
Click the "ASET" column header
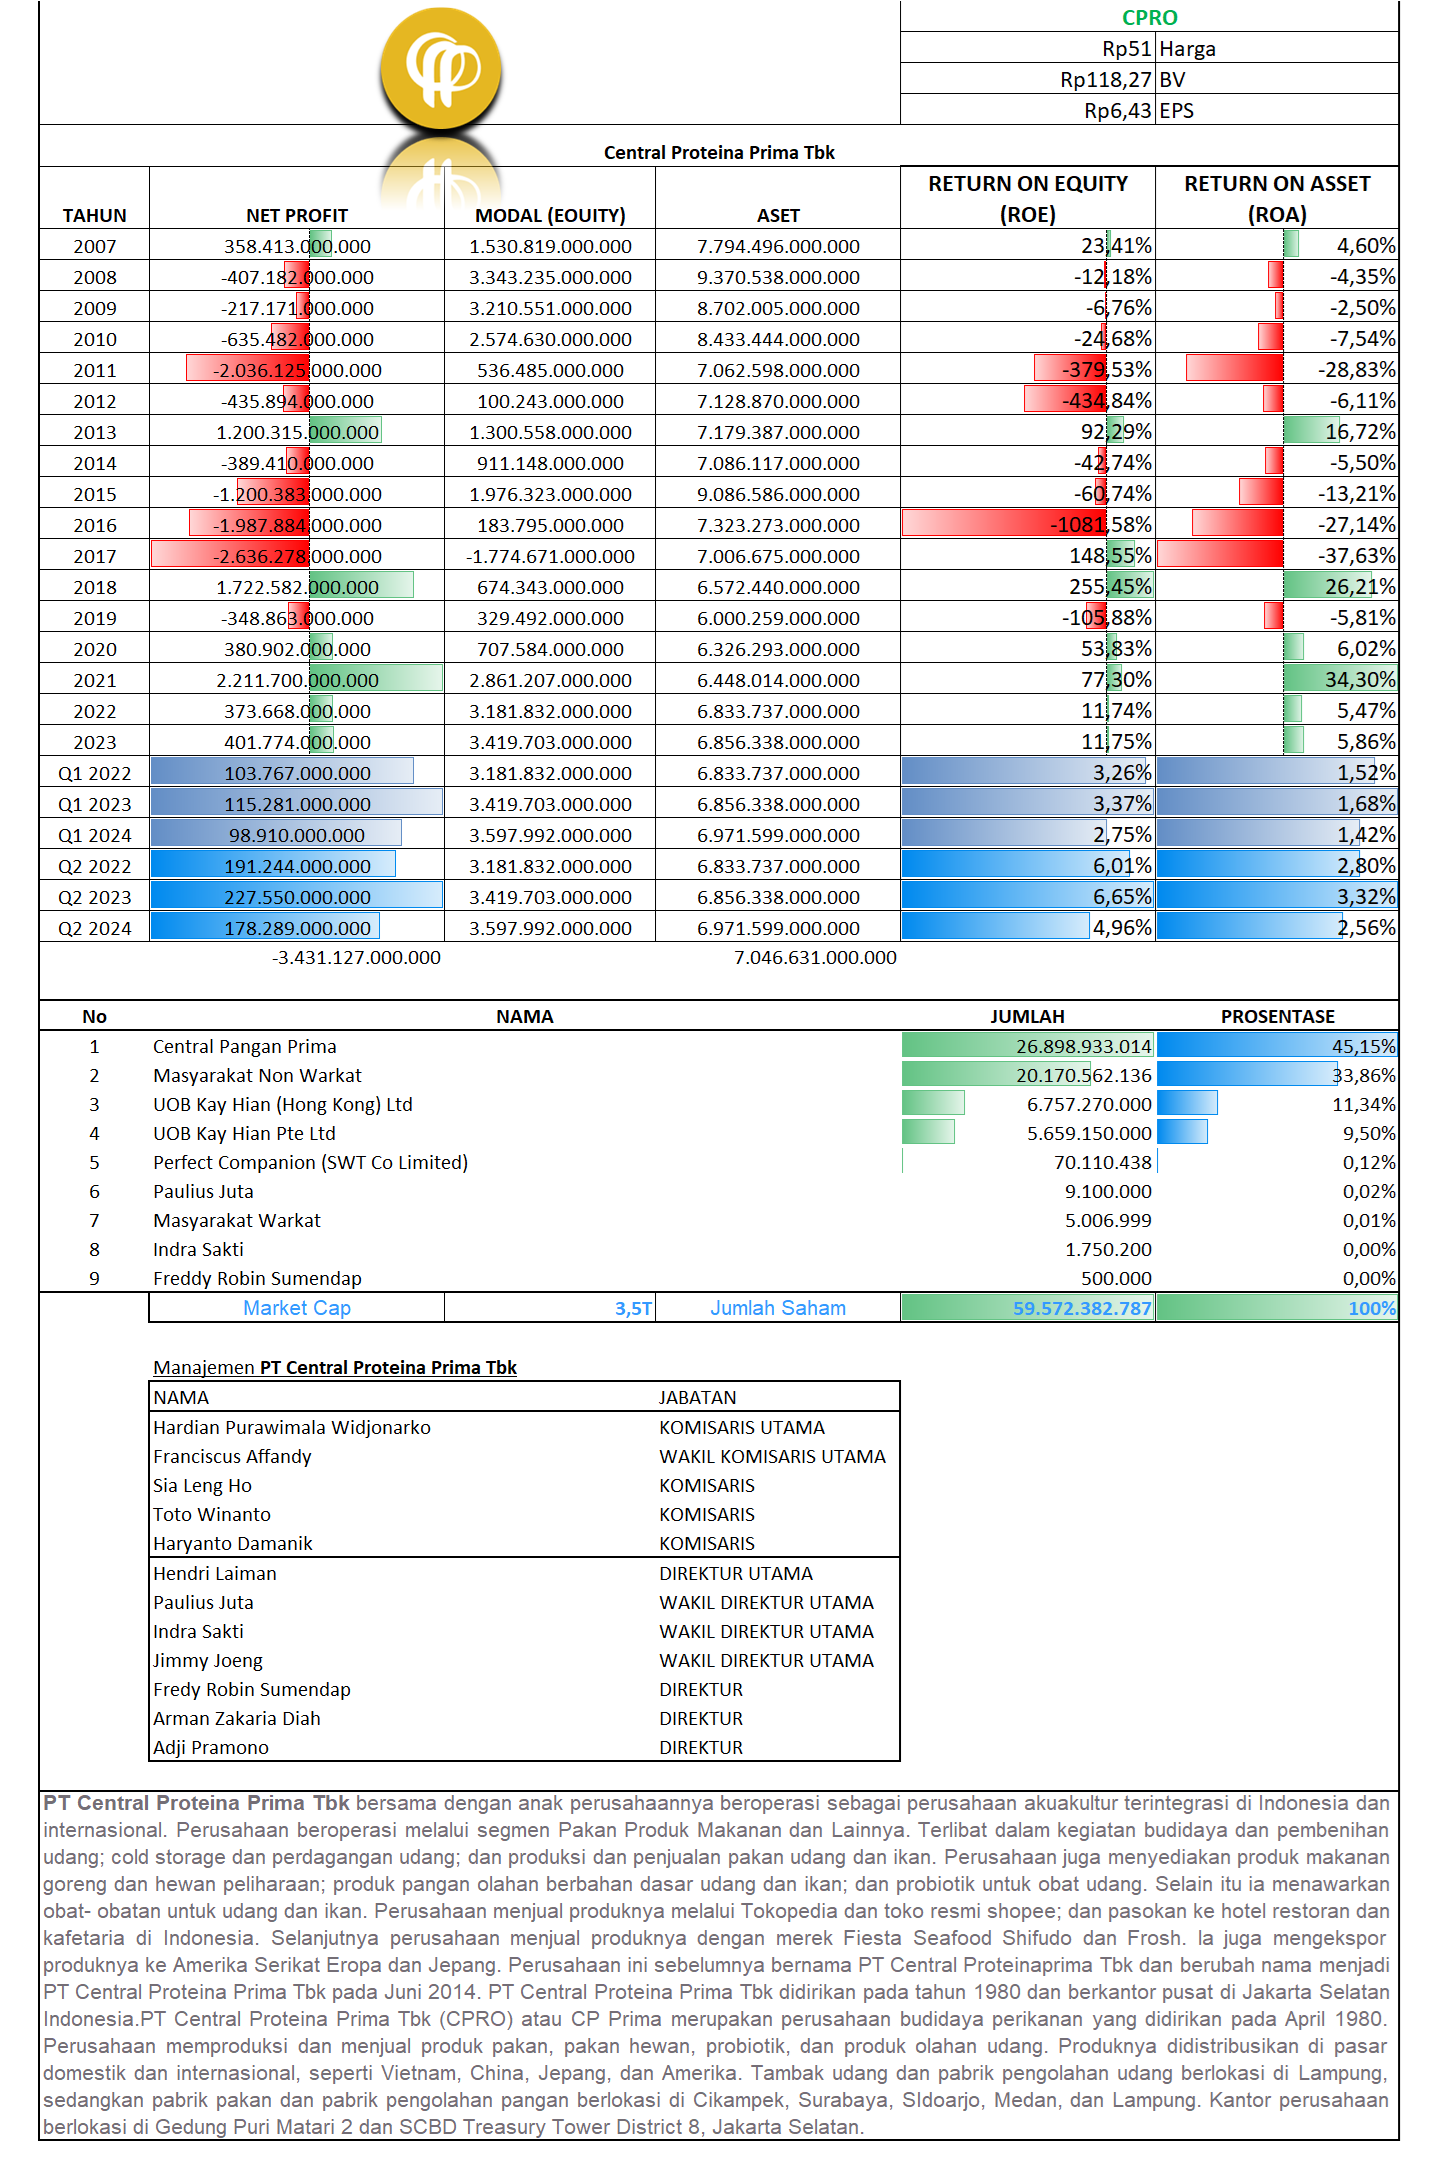778,215
